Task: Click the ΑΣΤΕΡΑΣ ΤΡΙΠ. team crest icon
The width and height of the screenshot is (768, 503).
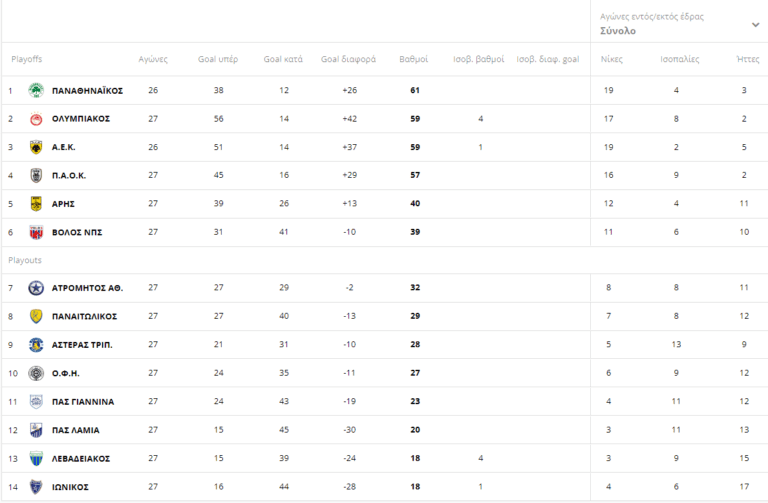Action: click(x=36, y=345)
